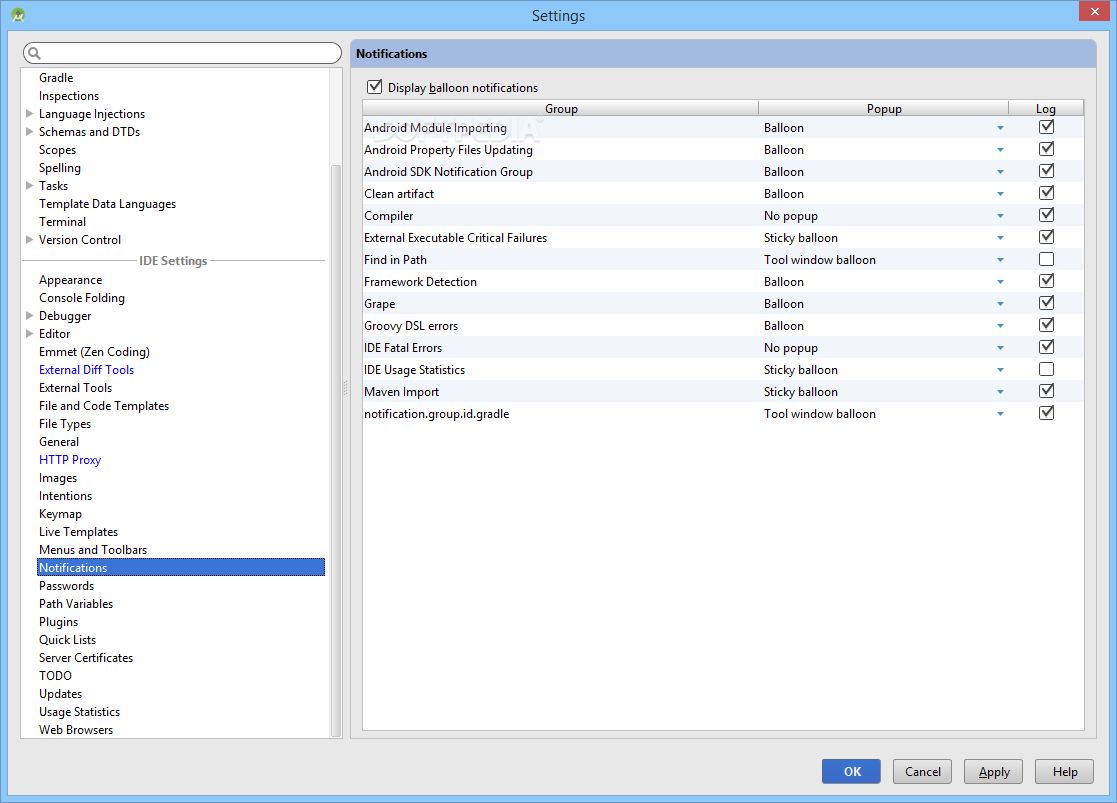Click the Popup column header
This screenshot has height=803, width=1117.
[883, 108]
